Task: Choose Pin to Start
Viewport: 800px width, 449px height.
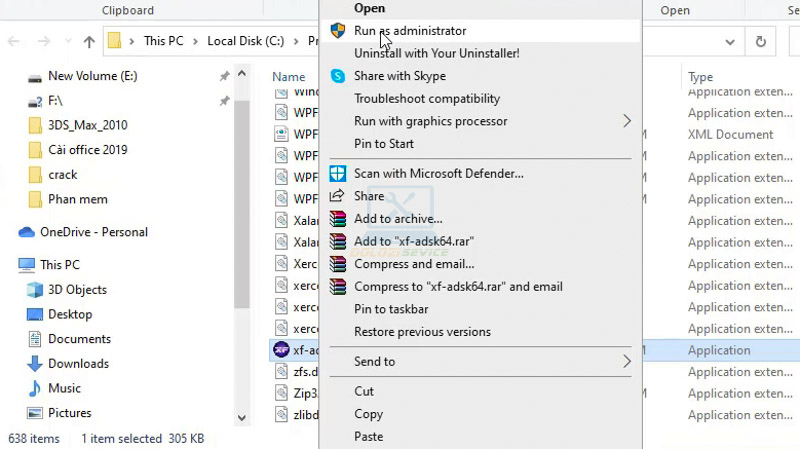Action: (480, 143)
